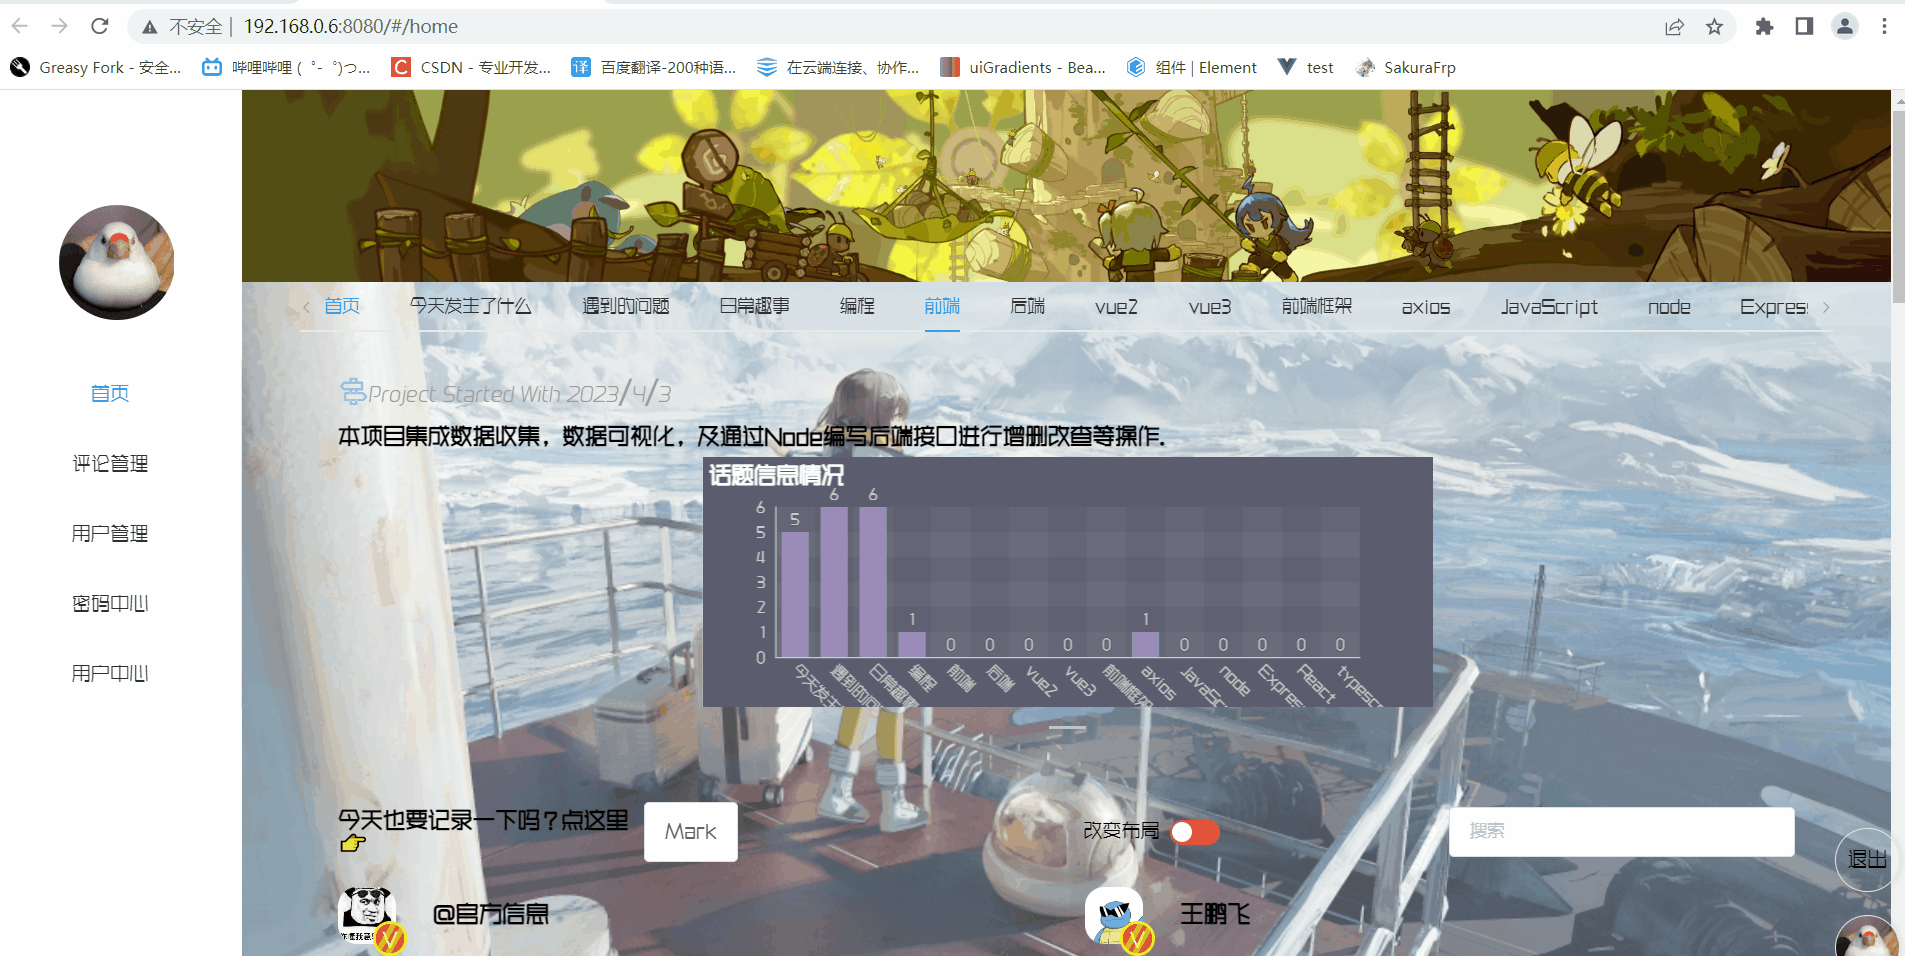The width and height of the screenshot is (1905, 956).
Task: Click the 官方信息 user avatar
Action: 367,914
